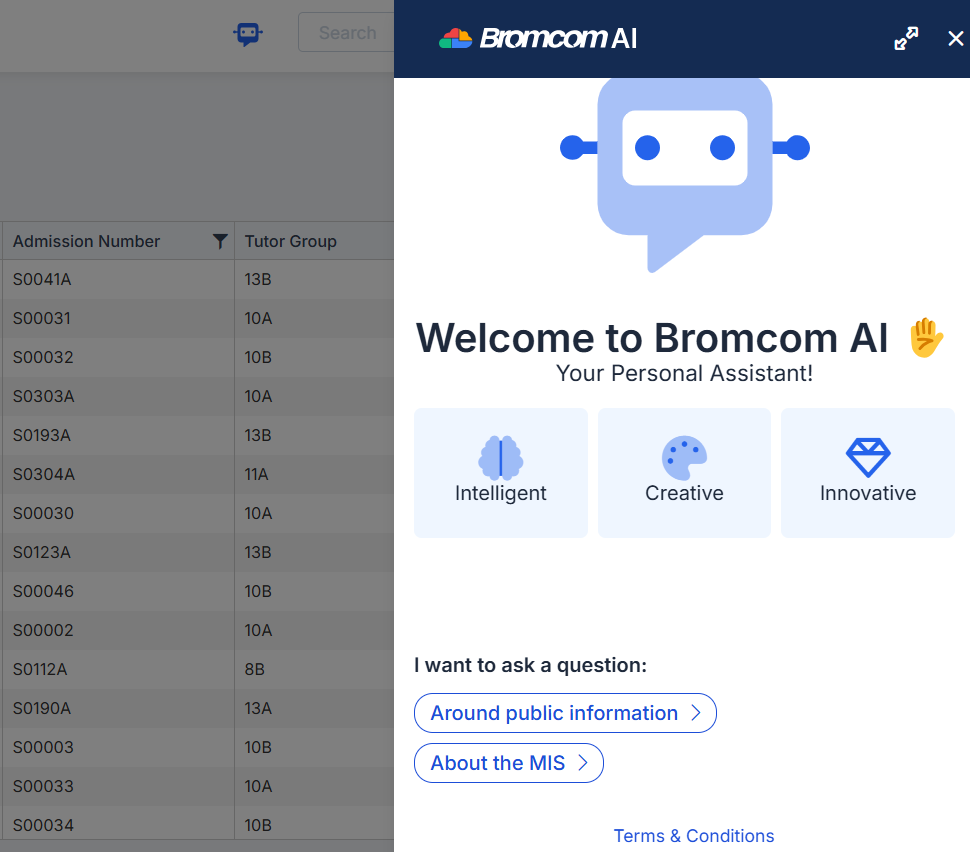The height and width of the screenshot is (852, 970).
Task: Click inside the Search field
Action: pyautogui.click(x=346, y=32)
